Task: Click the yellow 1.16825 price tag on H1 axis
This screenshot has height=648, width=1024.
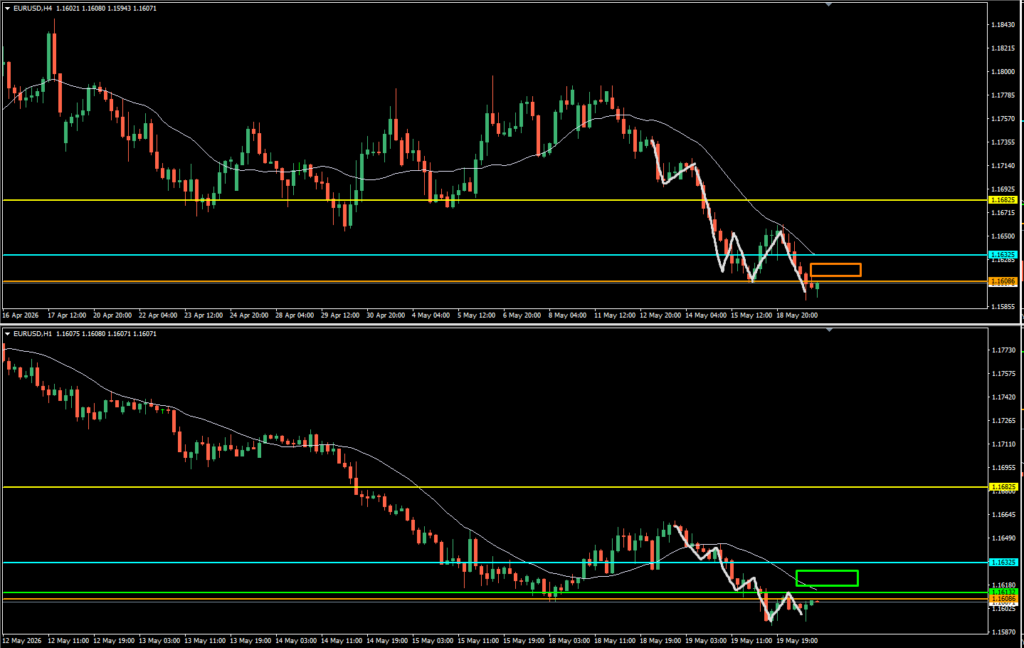Action: click(1003, 487)
